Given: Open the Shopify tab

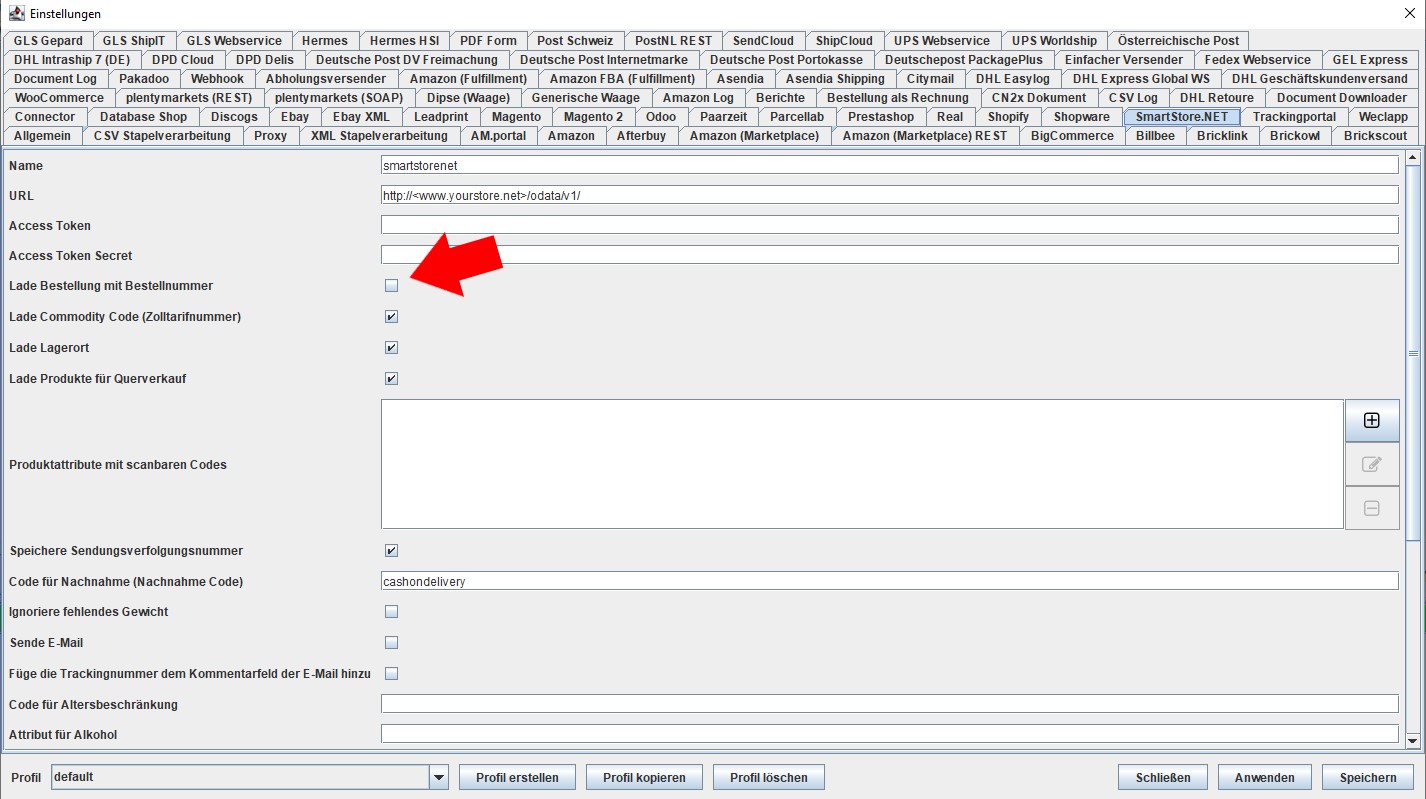Looking at the screenshot, I should pyautogui.click(x=1008, y=117).
